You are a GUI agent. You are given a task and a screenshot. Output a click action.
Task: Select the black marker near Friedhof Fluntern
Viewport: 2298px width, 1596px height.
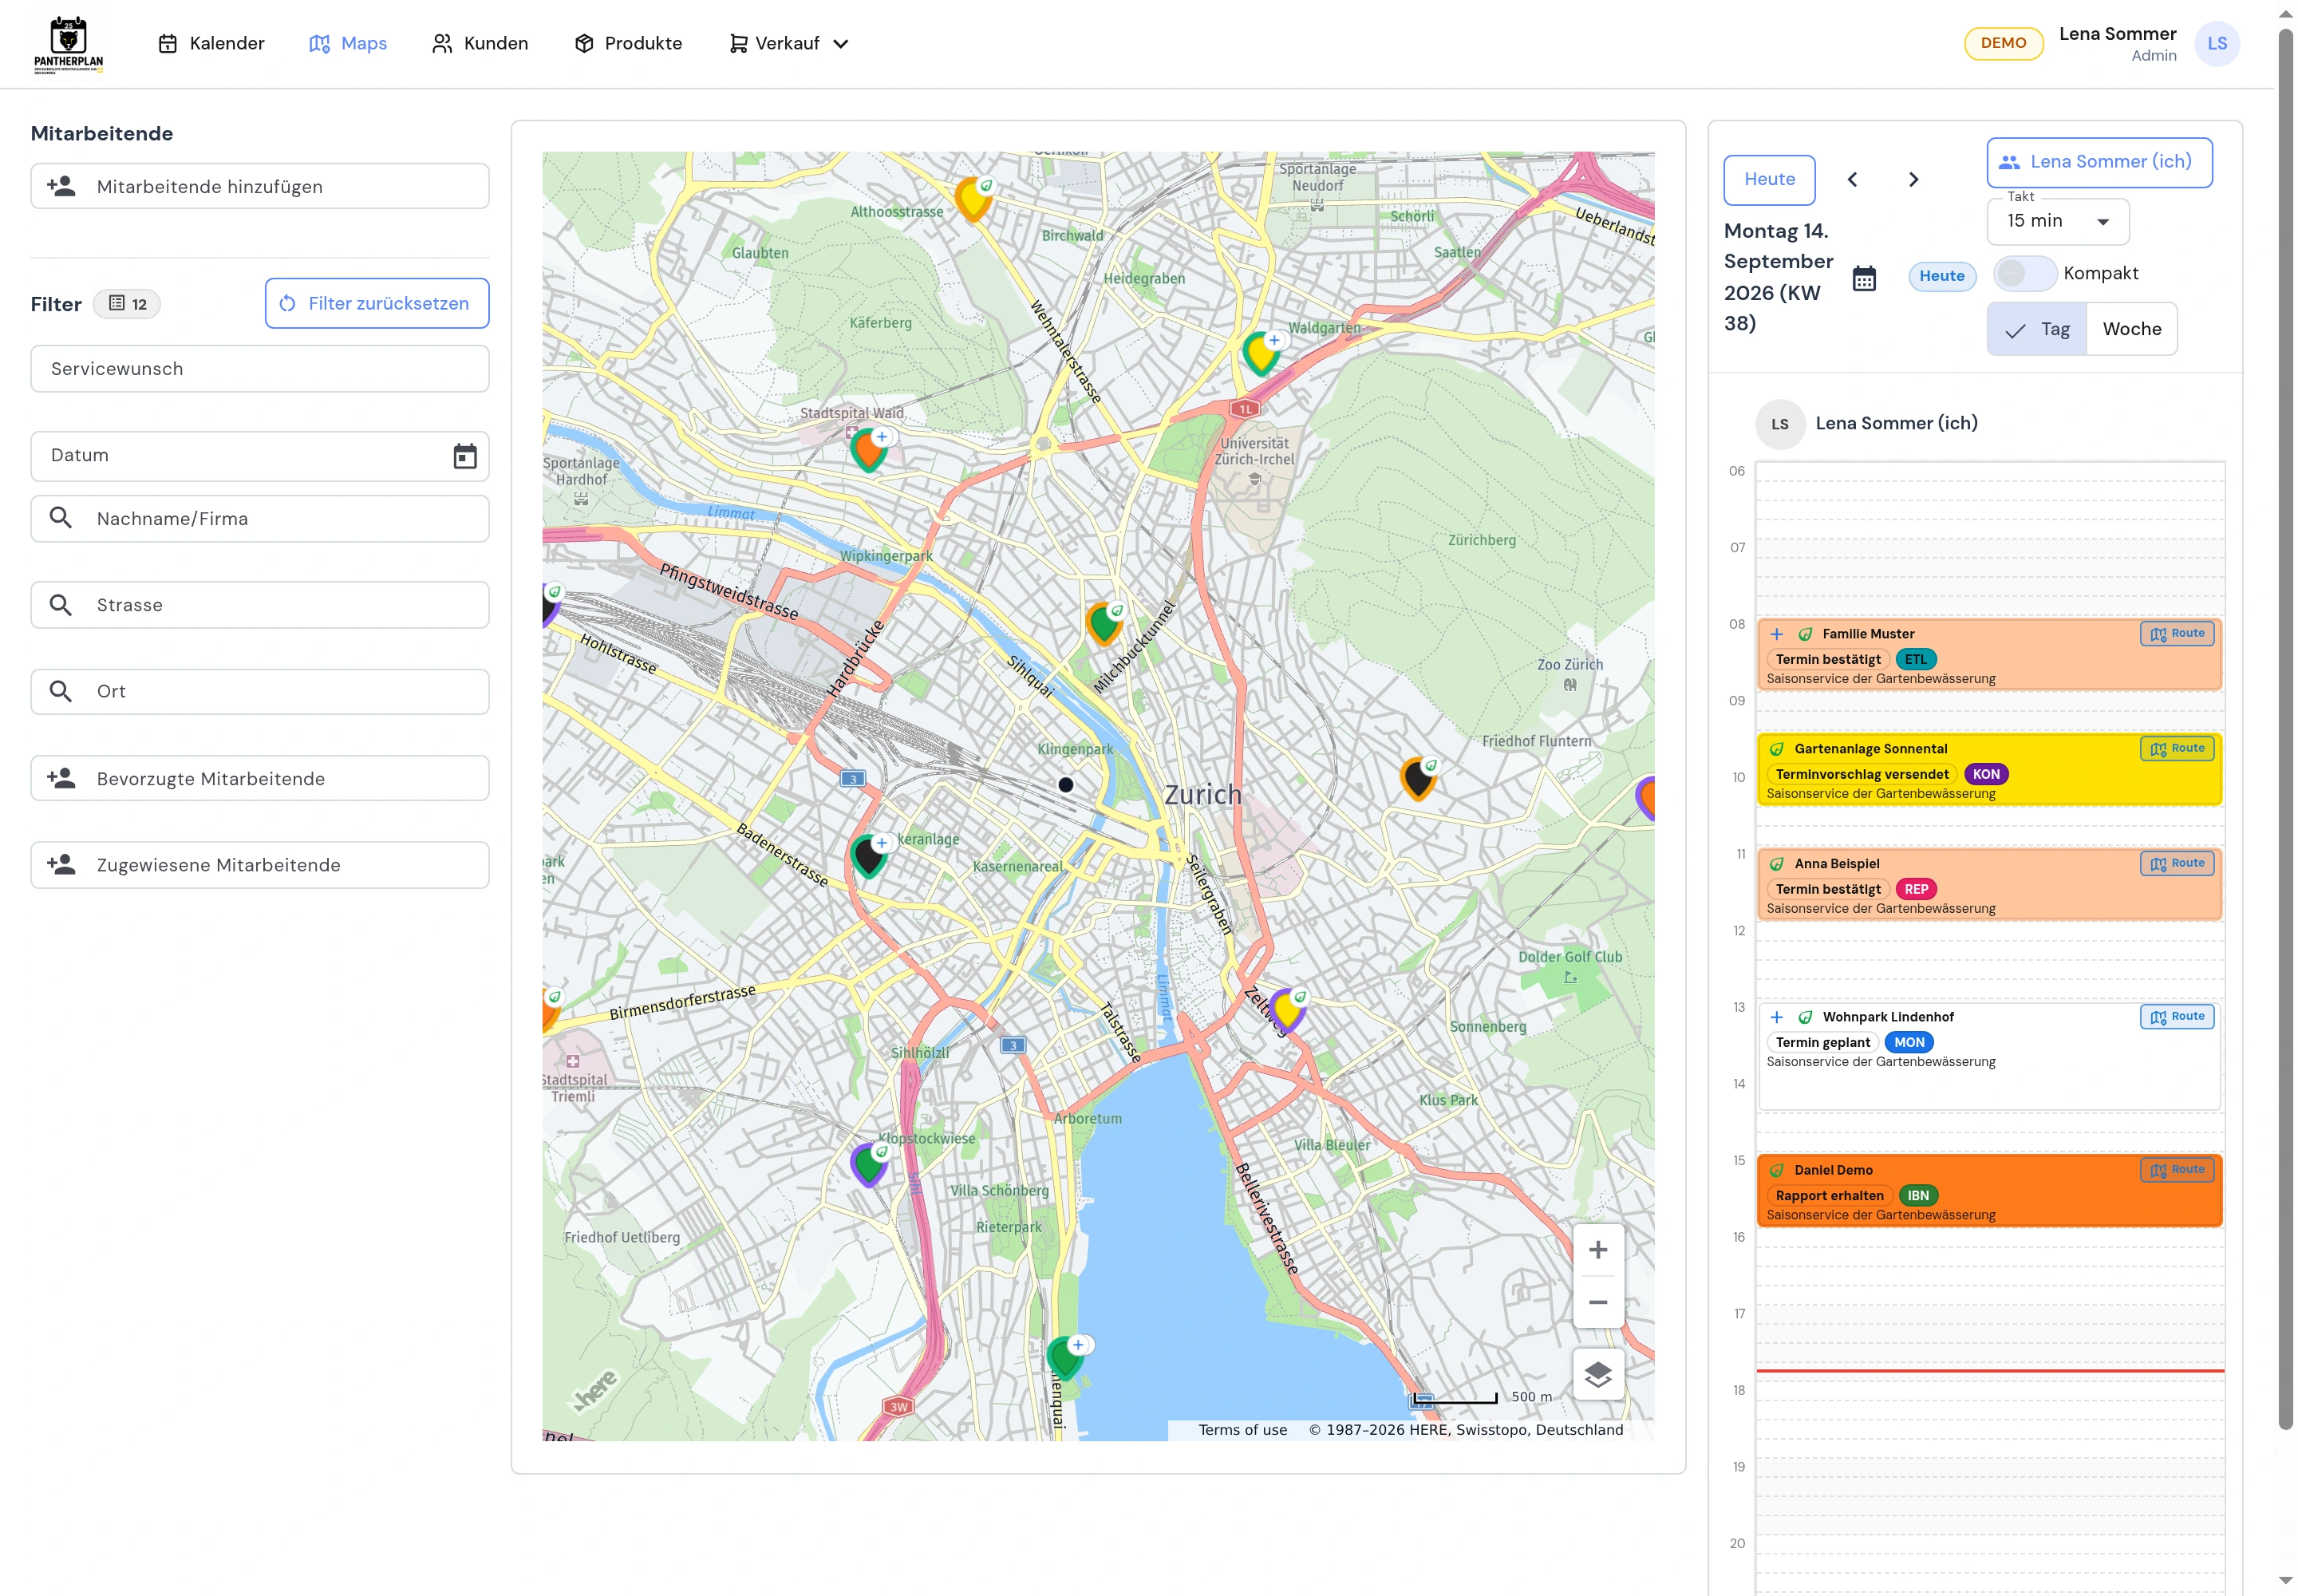(1417, 778)
